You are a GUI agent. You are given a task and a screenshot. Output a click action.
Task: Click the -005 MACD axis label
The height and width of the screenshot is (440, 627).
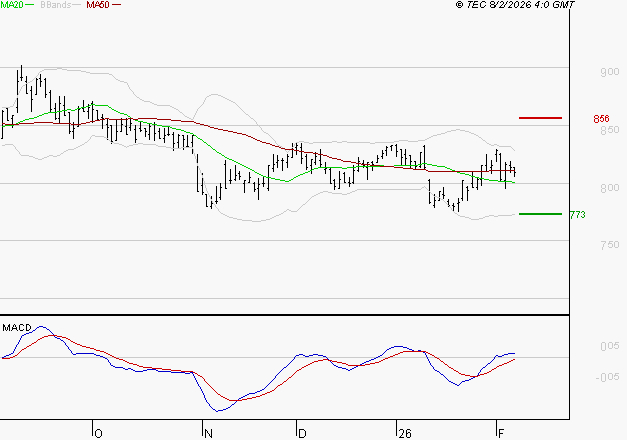pyautogui.click(x=607, y=377)
